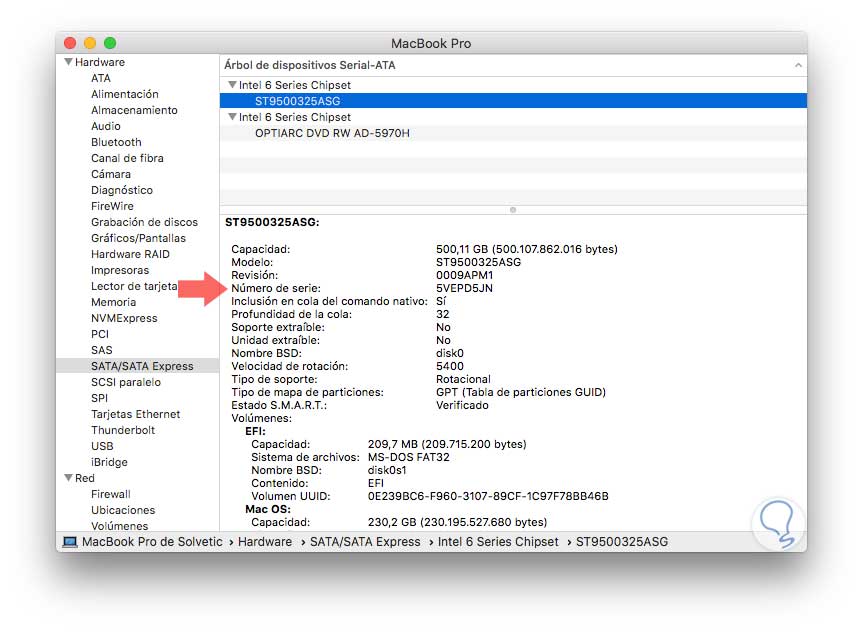Select SAS in the sidebar

[101, 350]
